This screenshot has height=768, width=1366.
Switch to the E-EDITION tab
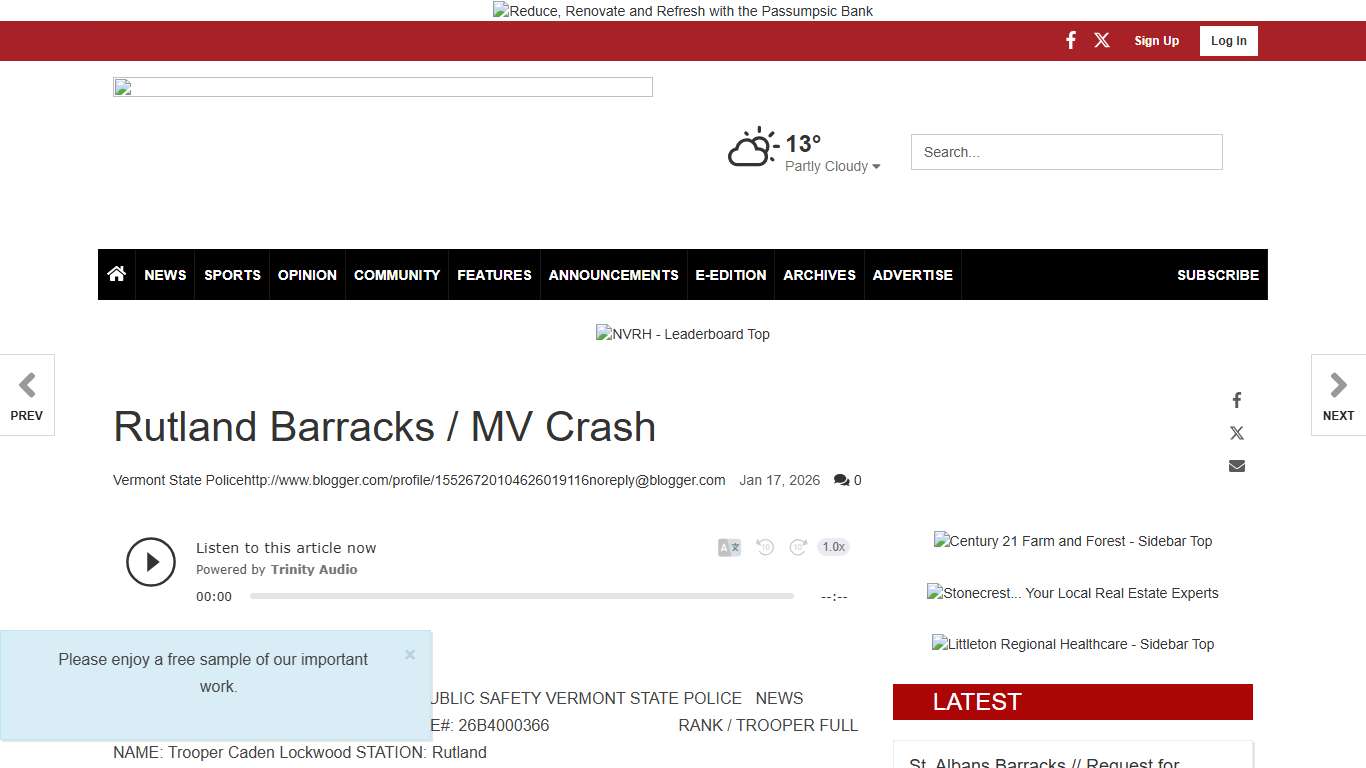(x=730, y=275)
